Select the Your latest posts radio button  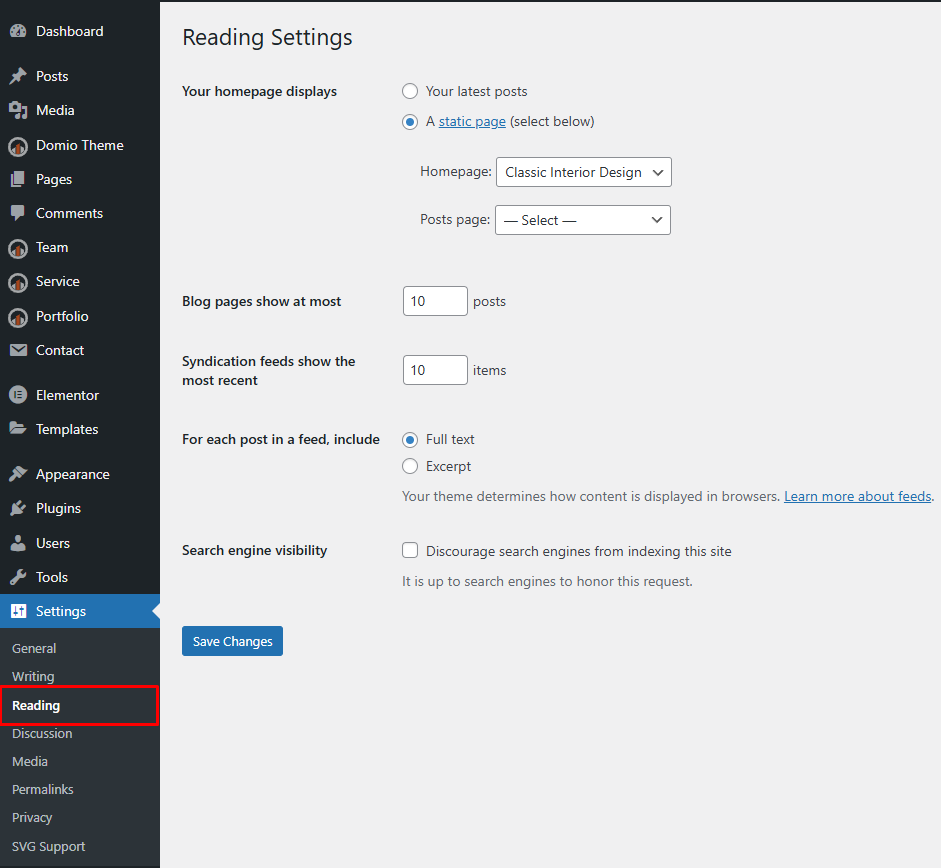tap(410, 90)
